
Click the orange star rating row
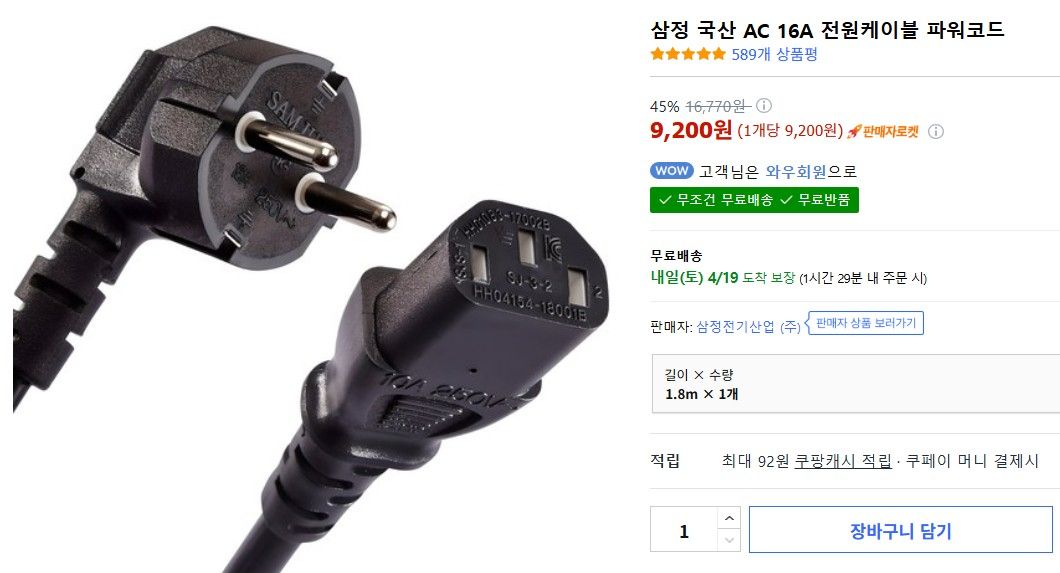pos(688,54)
